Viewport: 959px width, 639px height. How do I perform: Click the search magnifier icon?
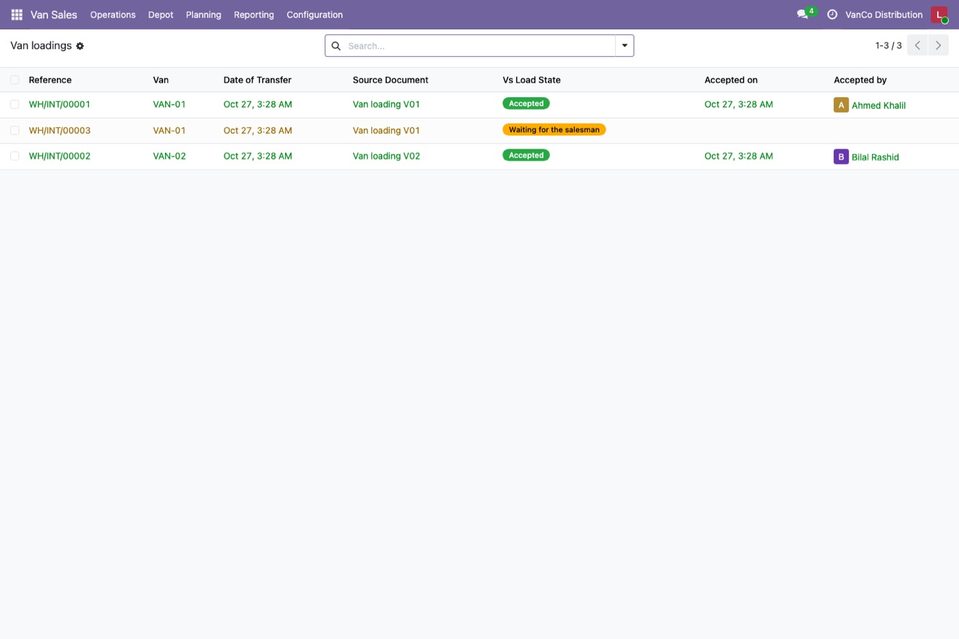click(x=336, y=46)
